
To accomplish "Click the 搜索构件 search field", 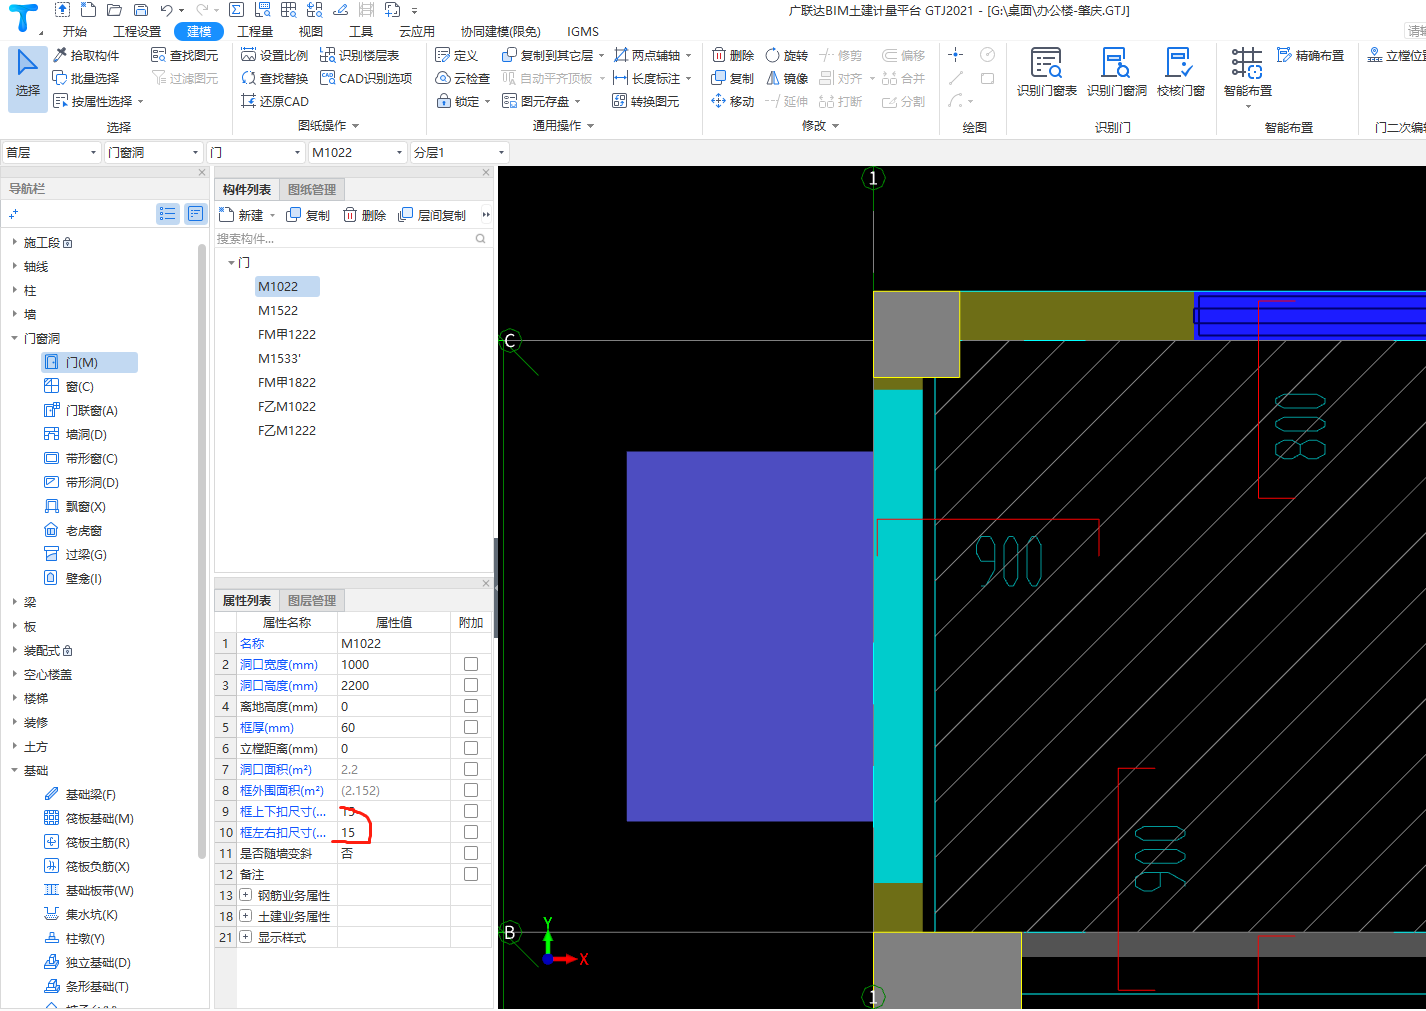I will 345,238.
